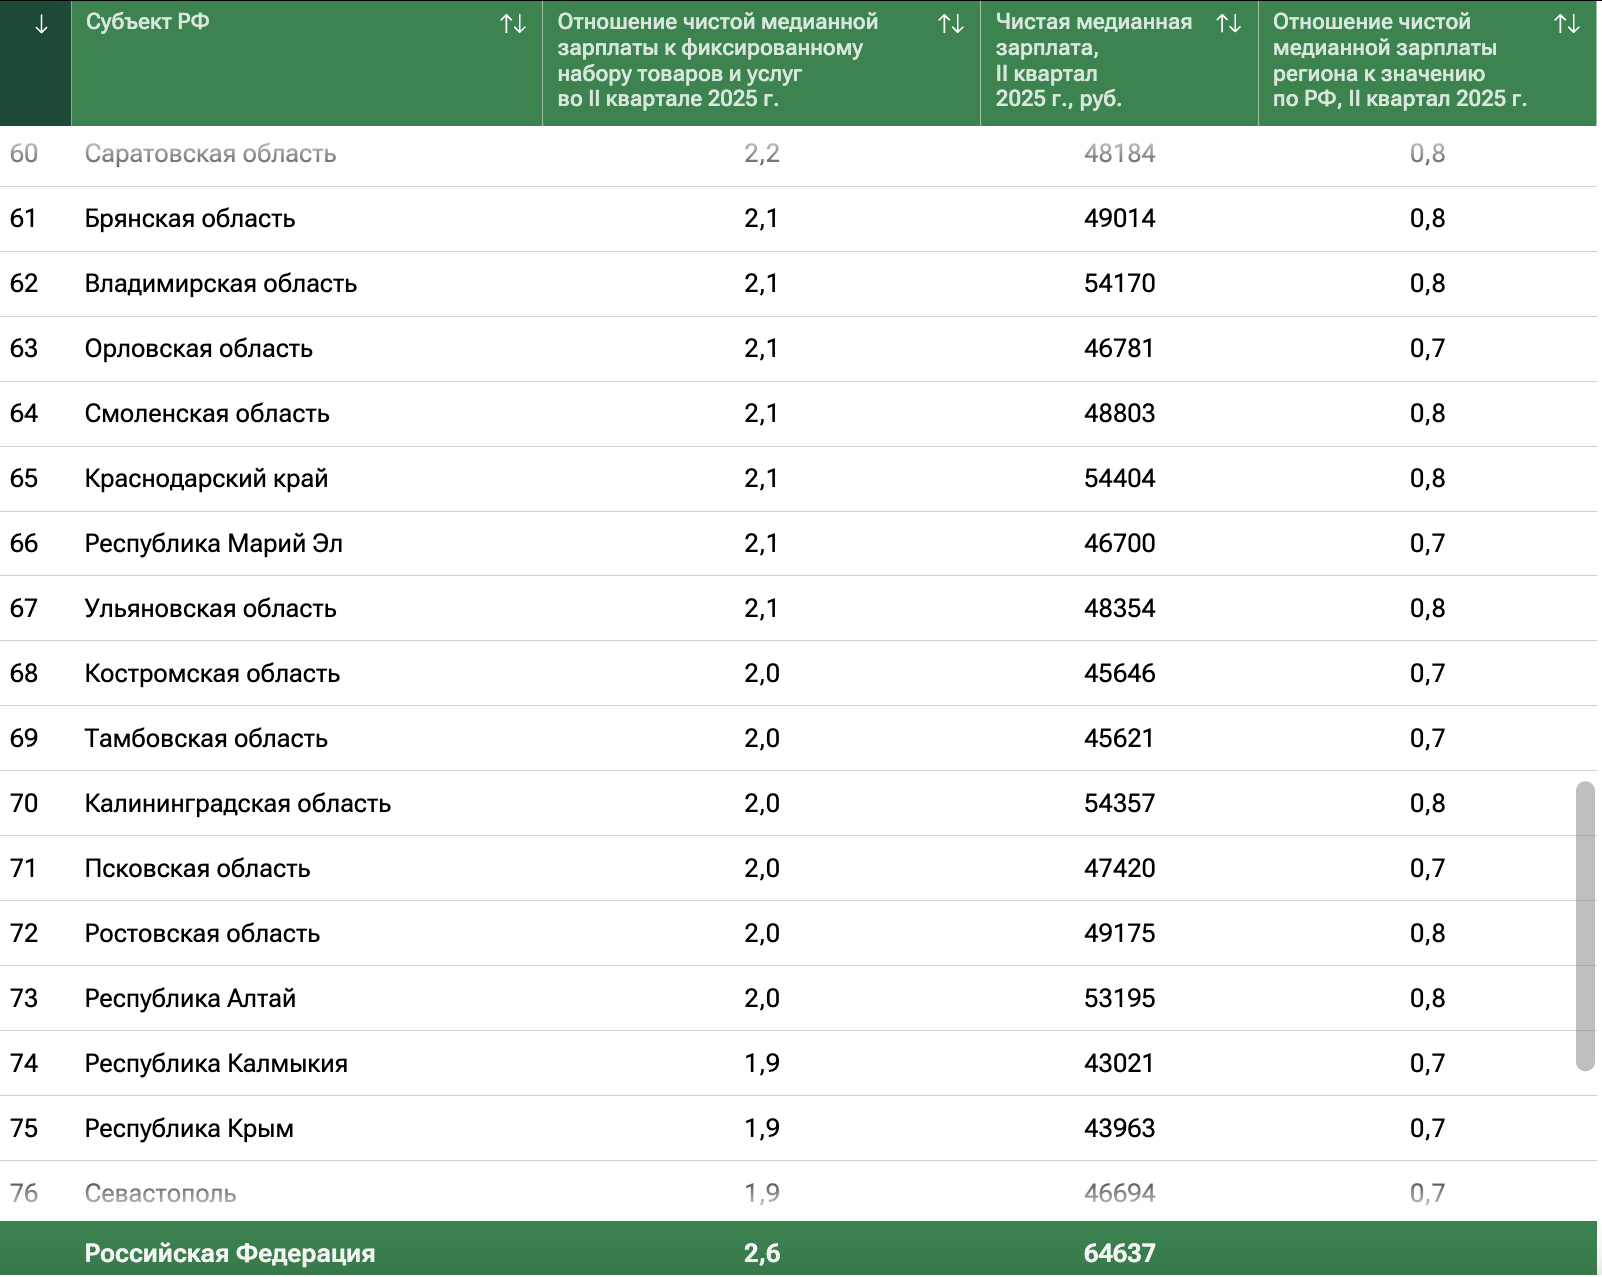
Task: Click 0,7 value in Республика Крым row
Action: tap(1428, 1129)
